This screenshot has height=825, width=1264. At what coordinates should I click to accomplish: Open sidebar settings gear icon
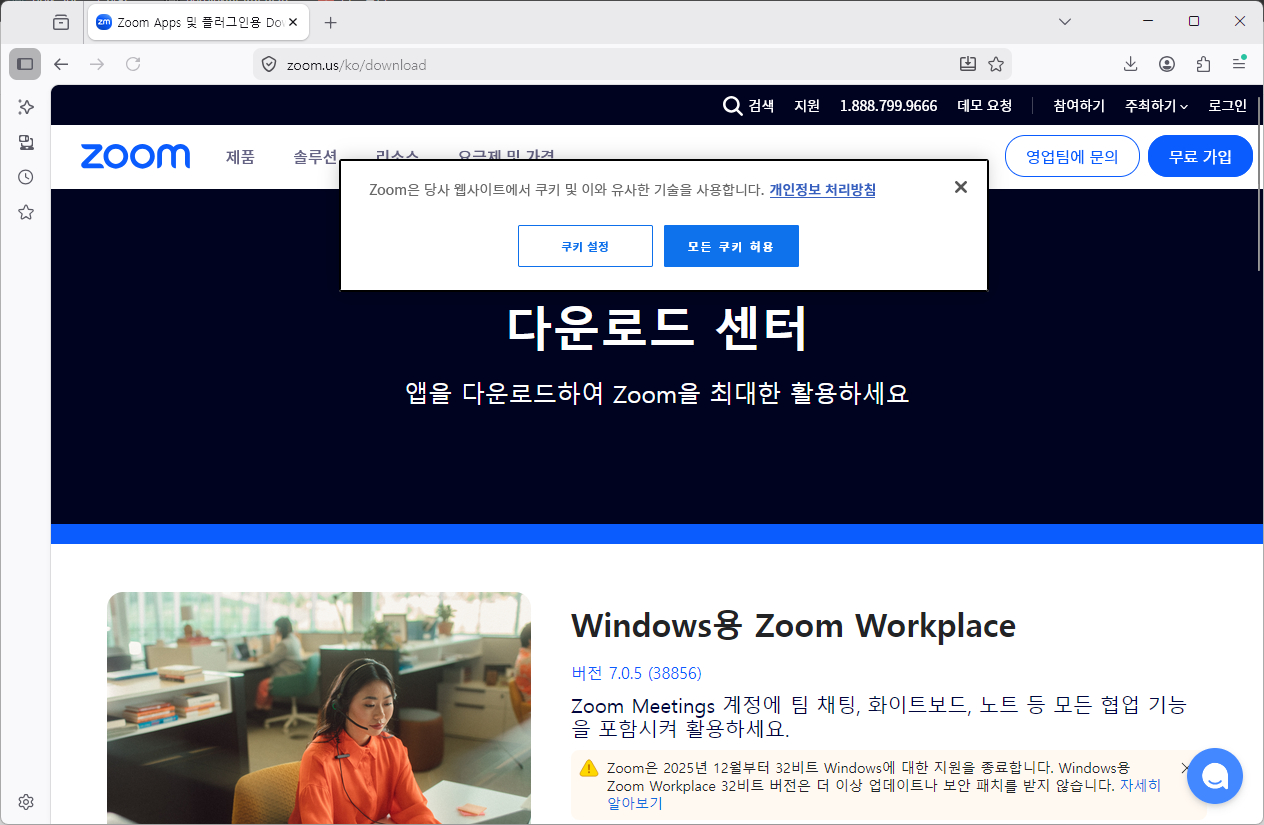tap(26, 802)
